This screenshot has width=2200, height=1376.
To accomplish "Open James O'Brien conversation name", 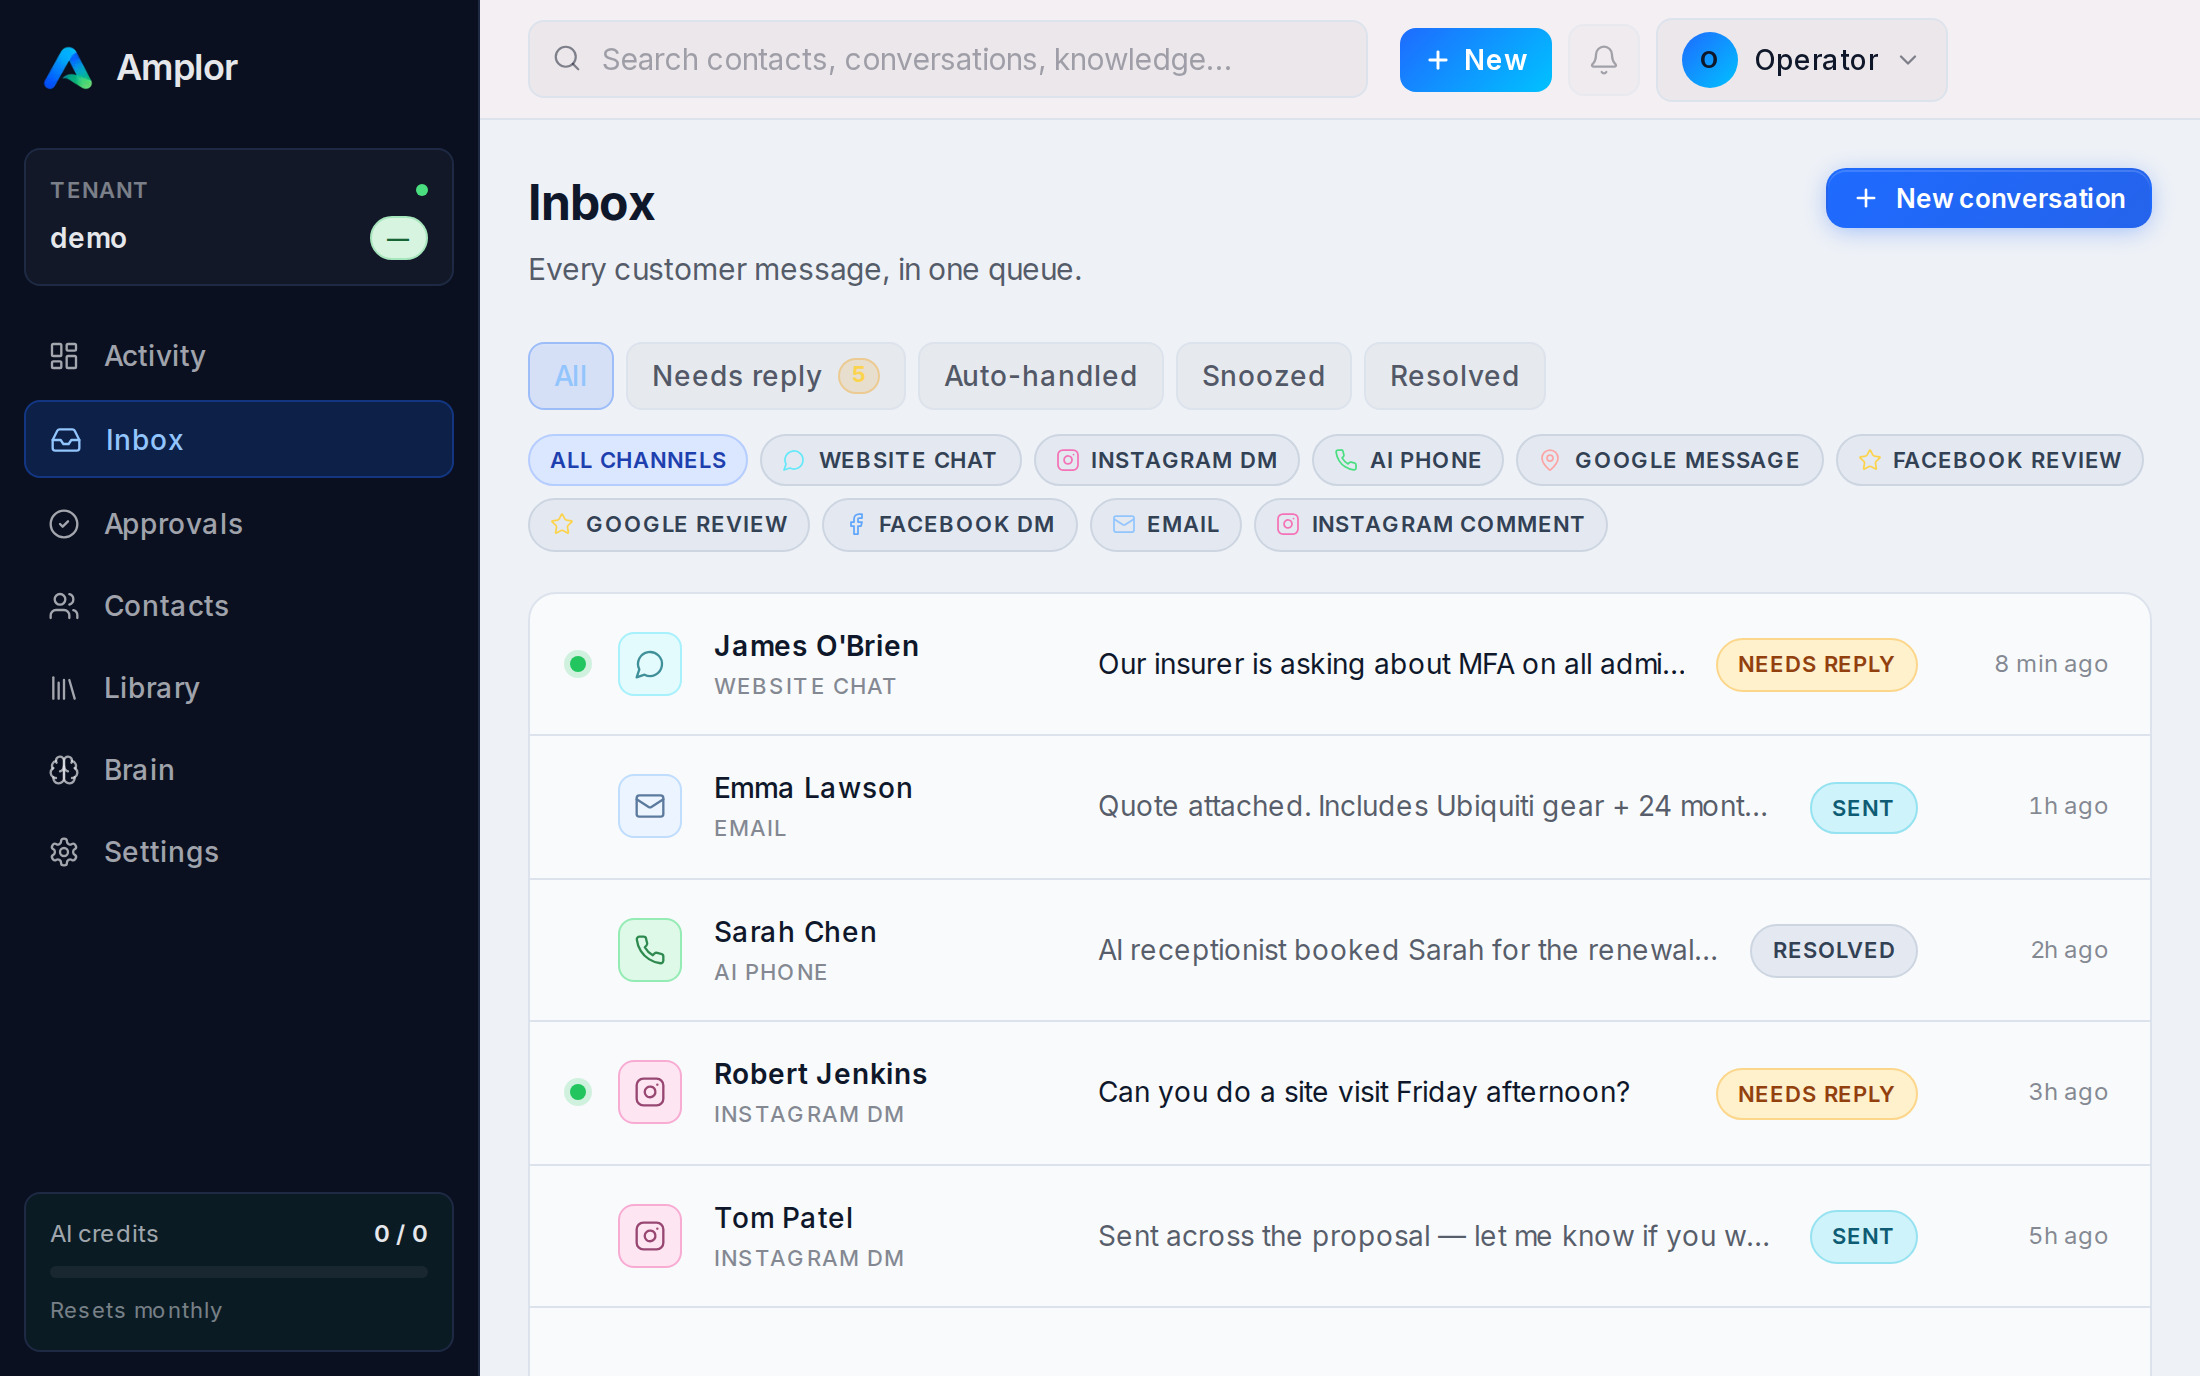I will (x=816, y=646).
